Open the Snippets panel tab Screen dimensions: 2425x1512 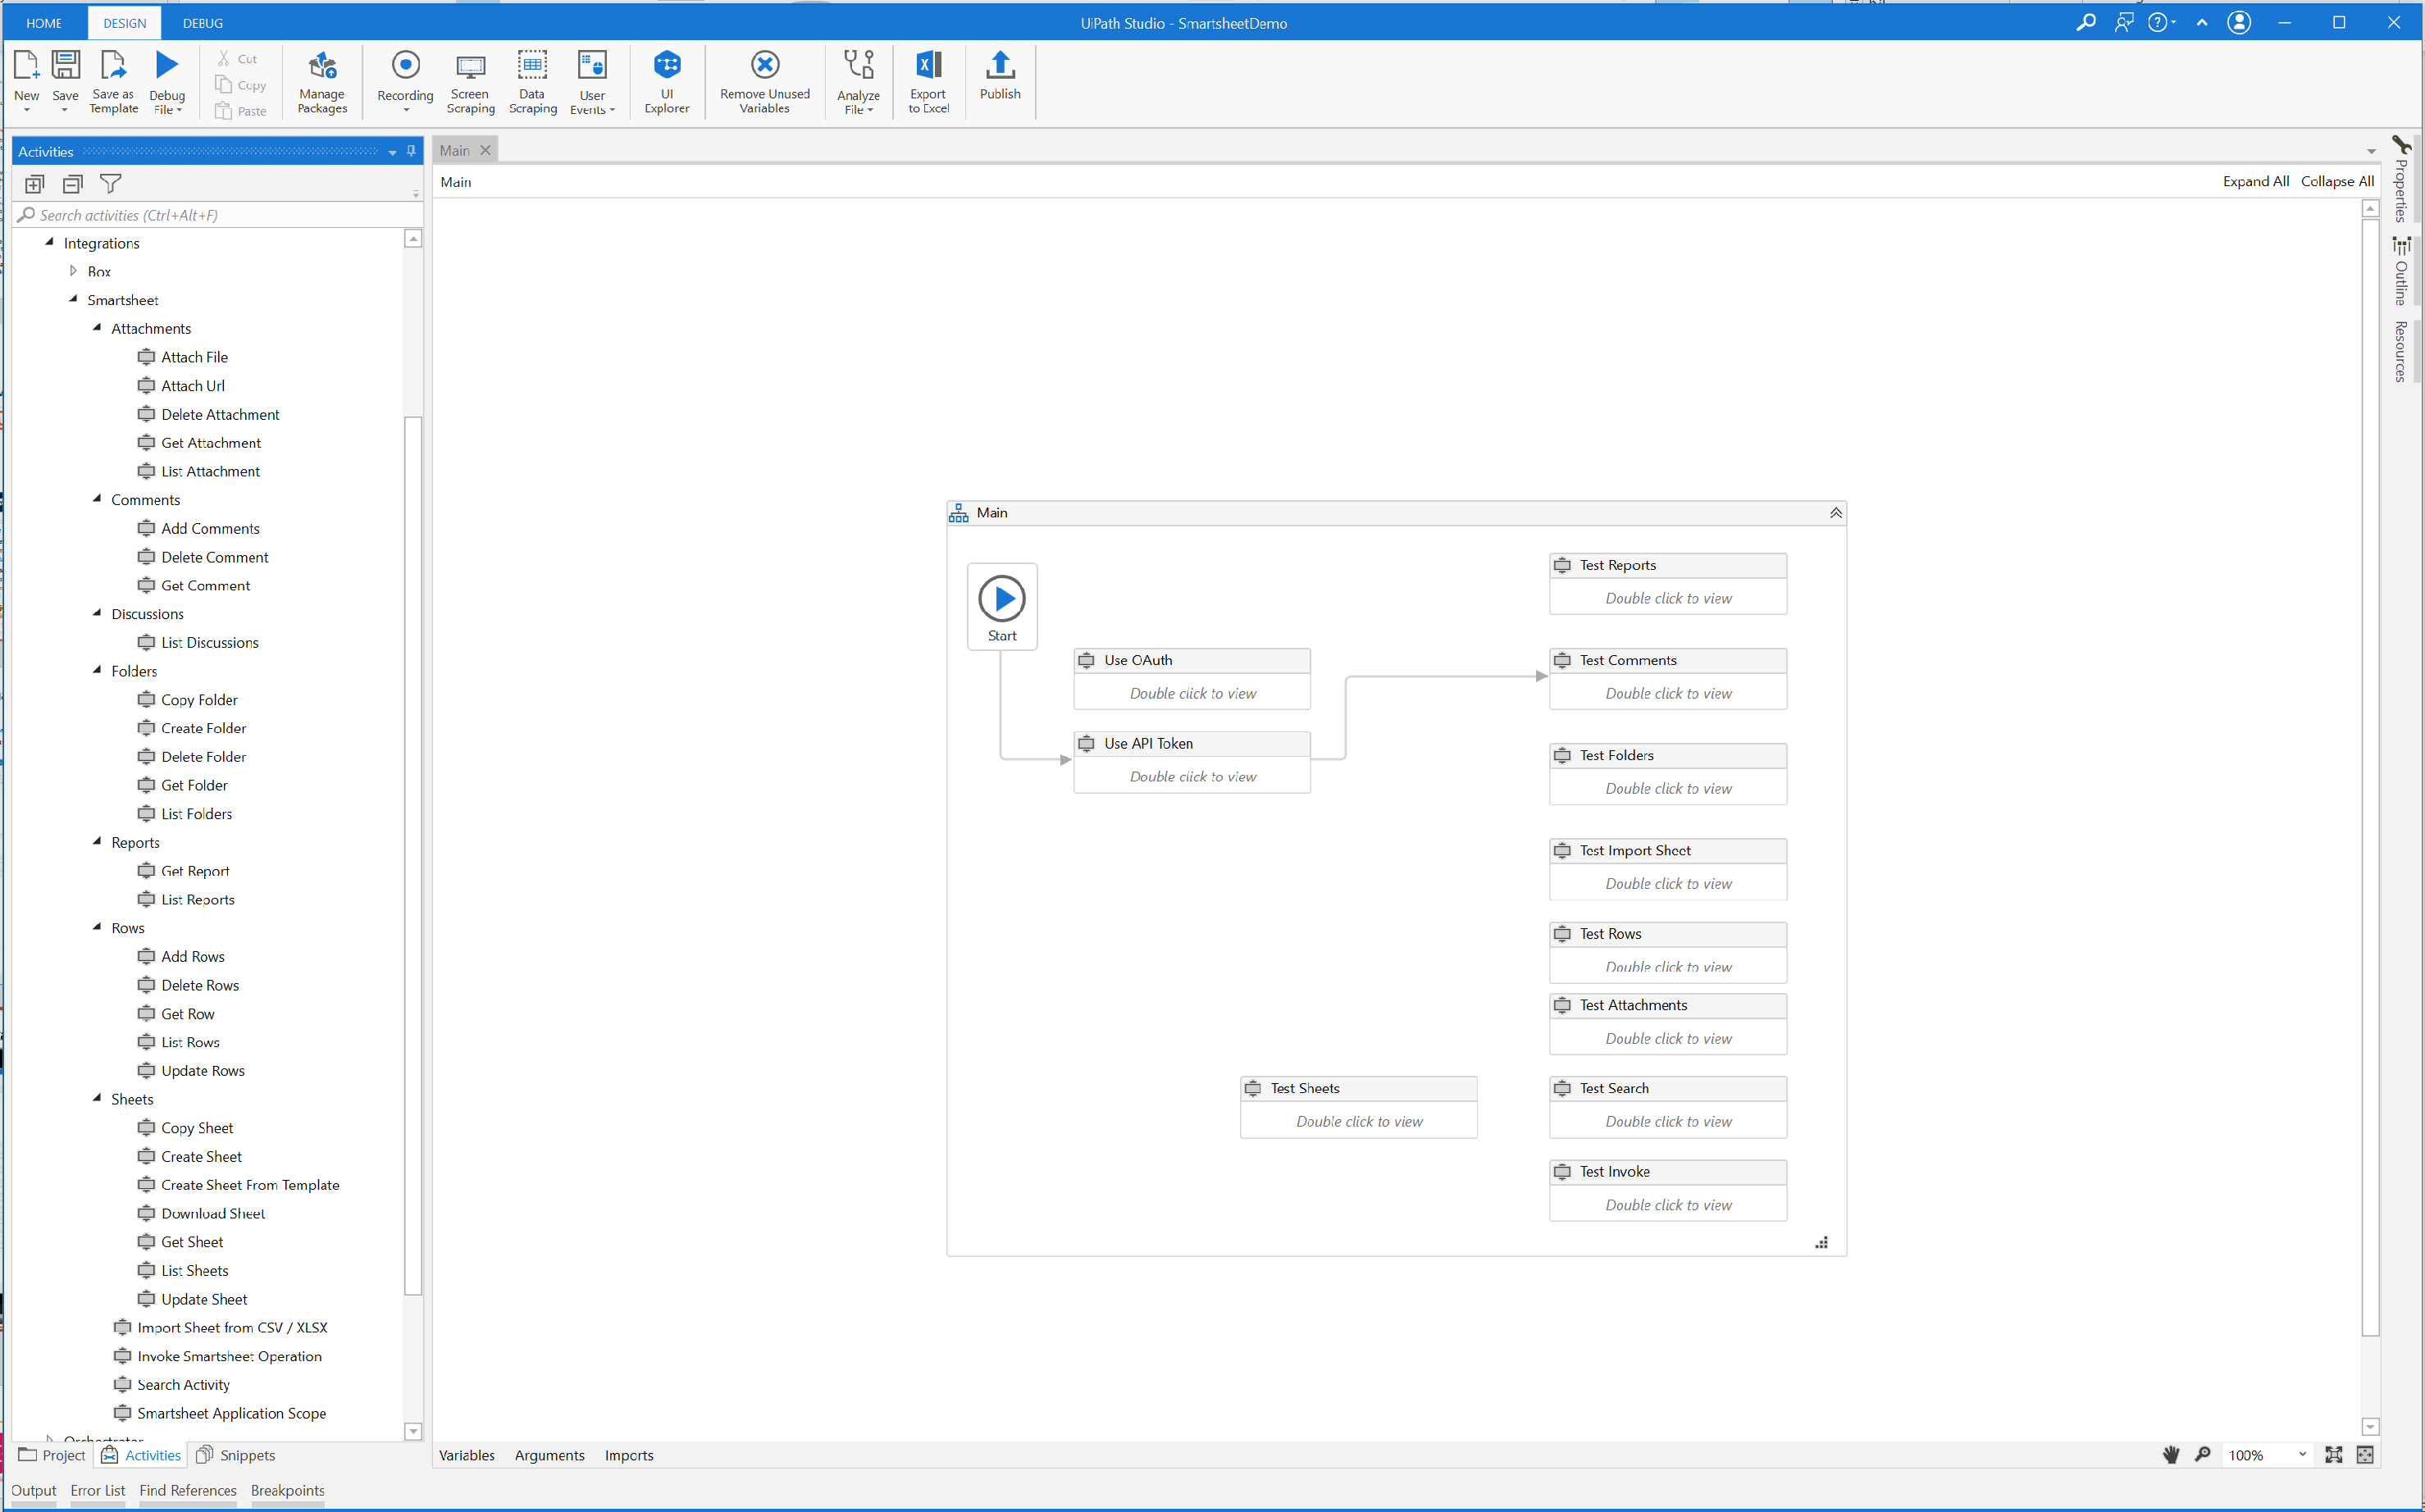tap(236, 1455)
